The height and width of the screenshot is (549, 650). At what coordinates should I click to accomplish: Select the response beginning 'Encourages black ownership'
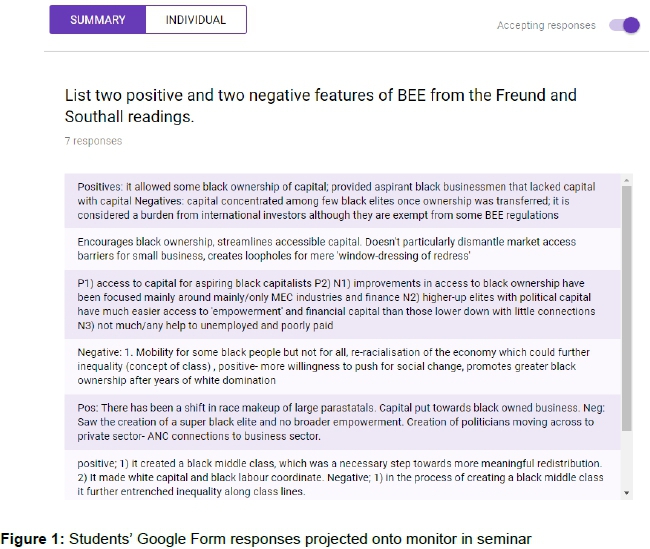[x=342, y=249]
